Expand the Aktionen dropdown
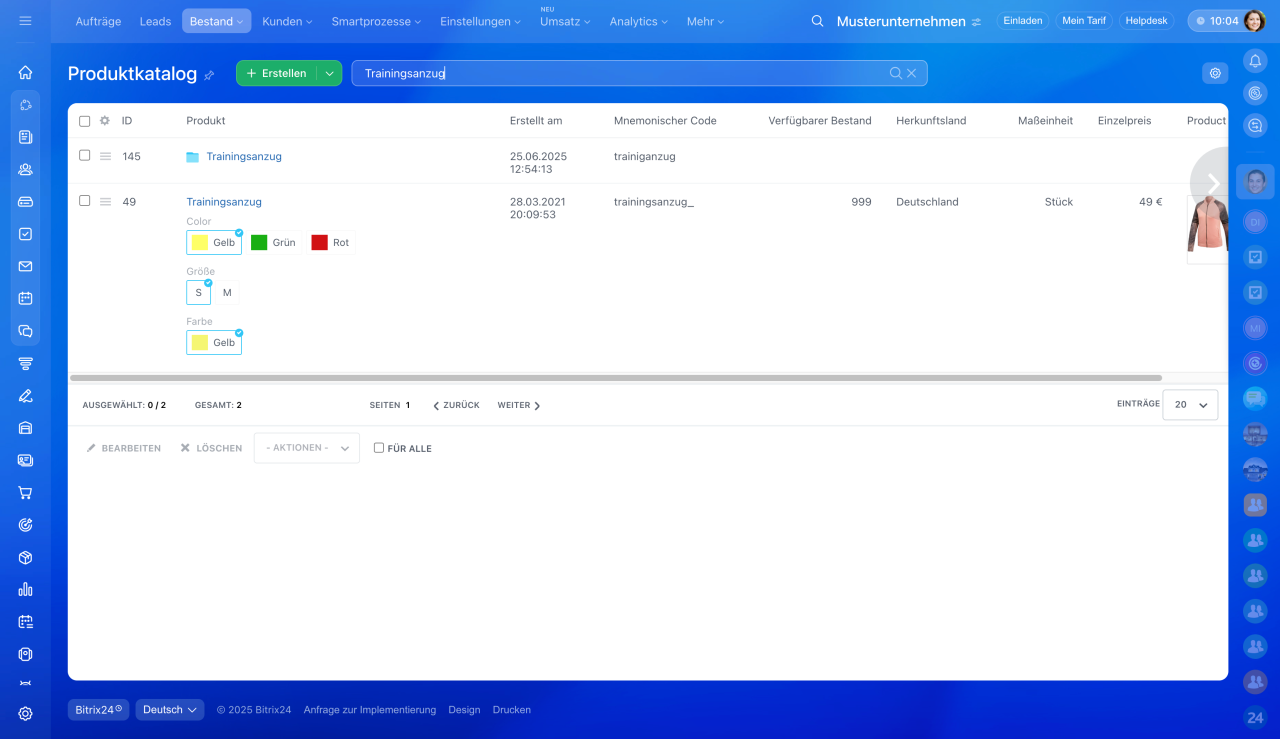The image size is (1280, 739). click(x=306, y=448)
